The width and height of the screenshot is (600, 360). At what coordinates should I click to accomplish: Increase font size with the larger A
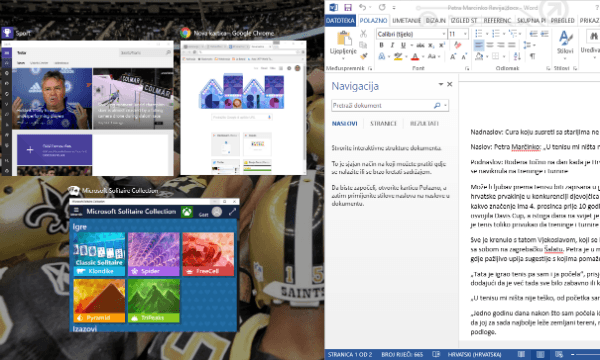(453, 57)
